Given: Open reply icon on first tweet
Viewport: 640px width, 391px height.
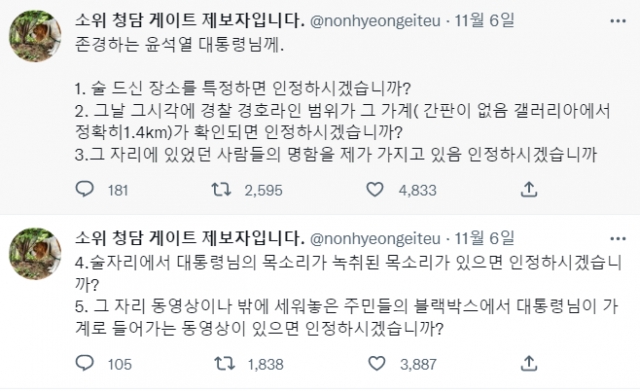Looking at the screenshot, I should tap(84, 189).
